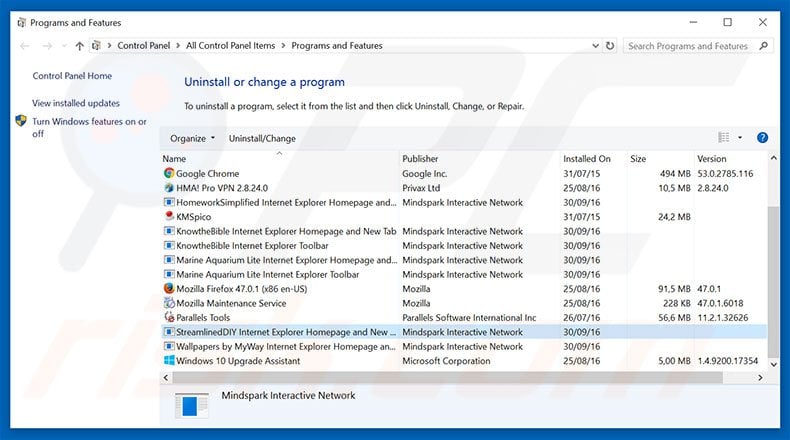Click the Mozilla Firefox 47.0.1 icon
Viewport: 790px width, 440px height.
(x=169, y=289)
